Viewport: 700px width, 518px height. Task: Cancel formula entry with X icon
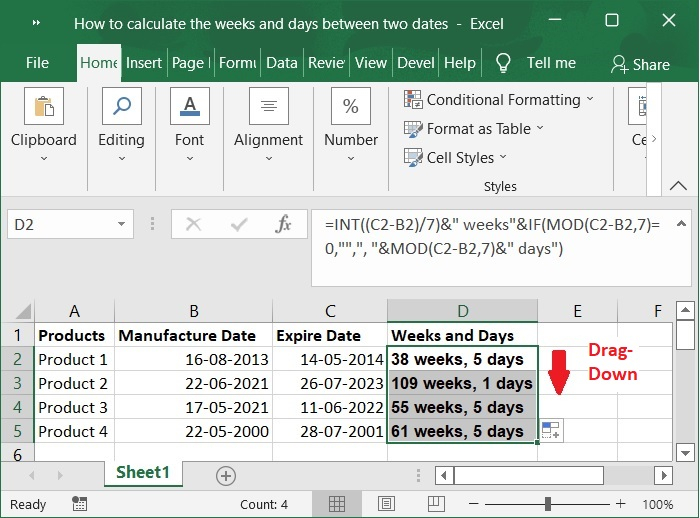coord(193,224)
